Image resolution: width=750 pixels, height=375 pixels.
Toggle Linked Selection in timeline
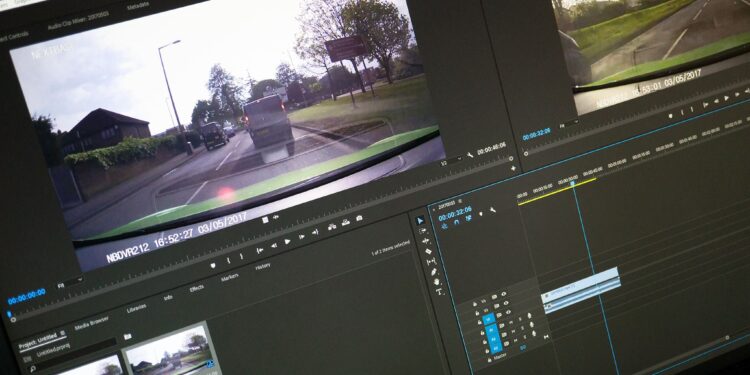click(468, 218)
